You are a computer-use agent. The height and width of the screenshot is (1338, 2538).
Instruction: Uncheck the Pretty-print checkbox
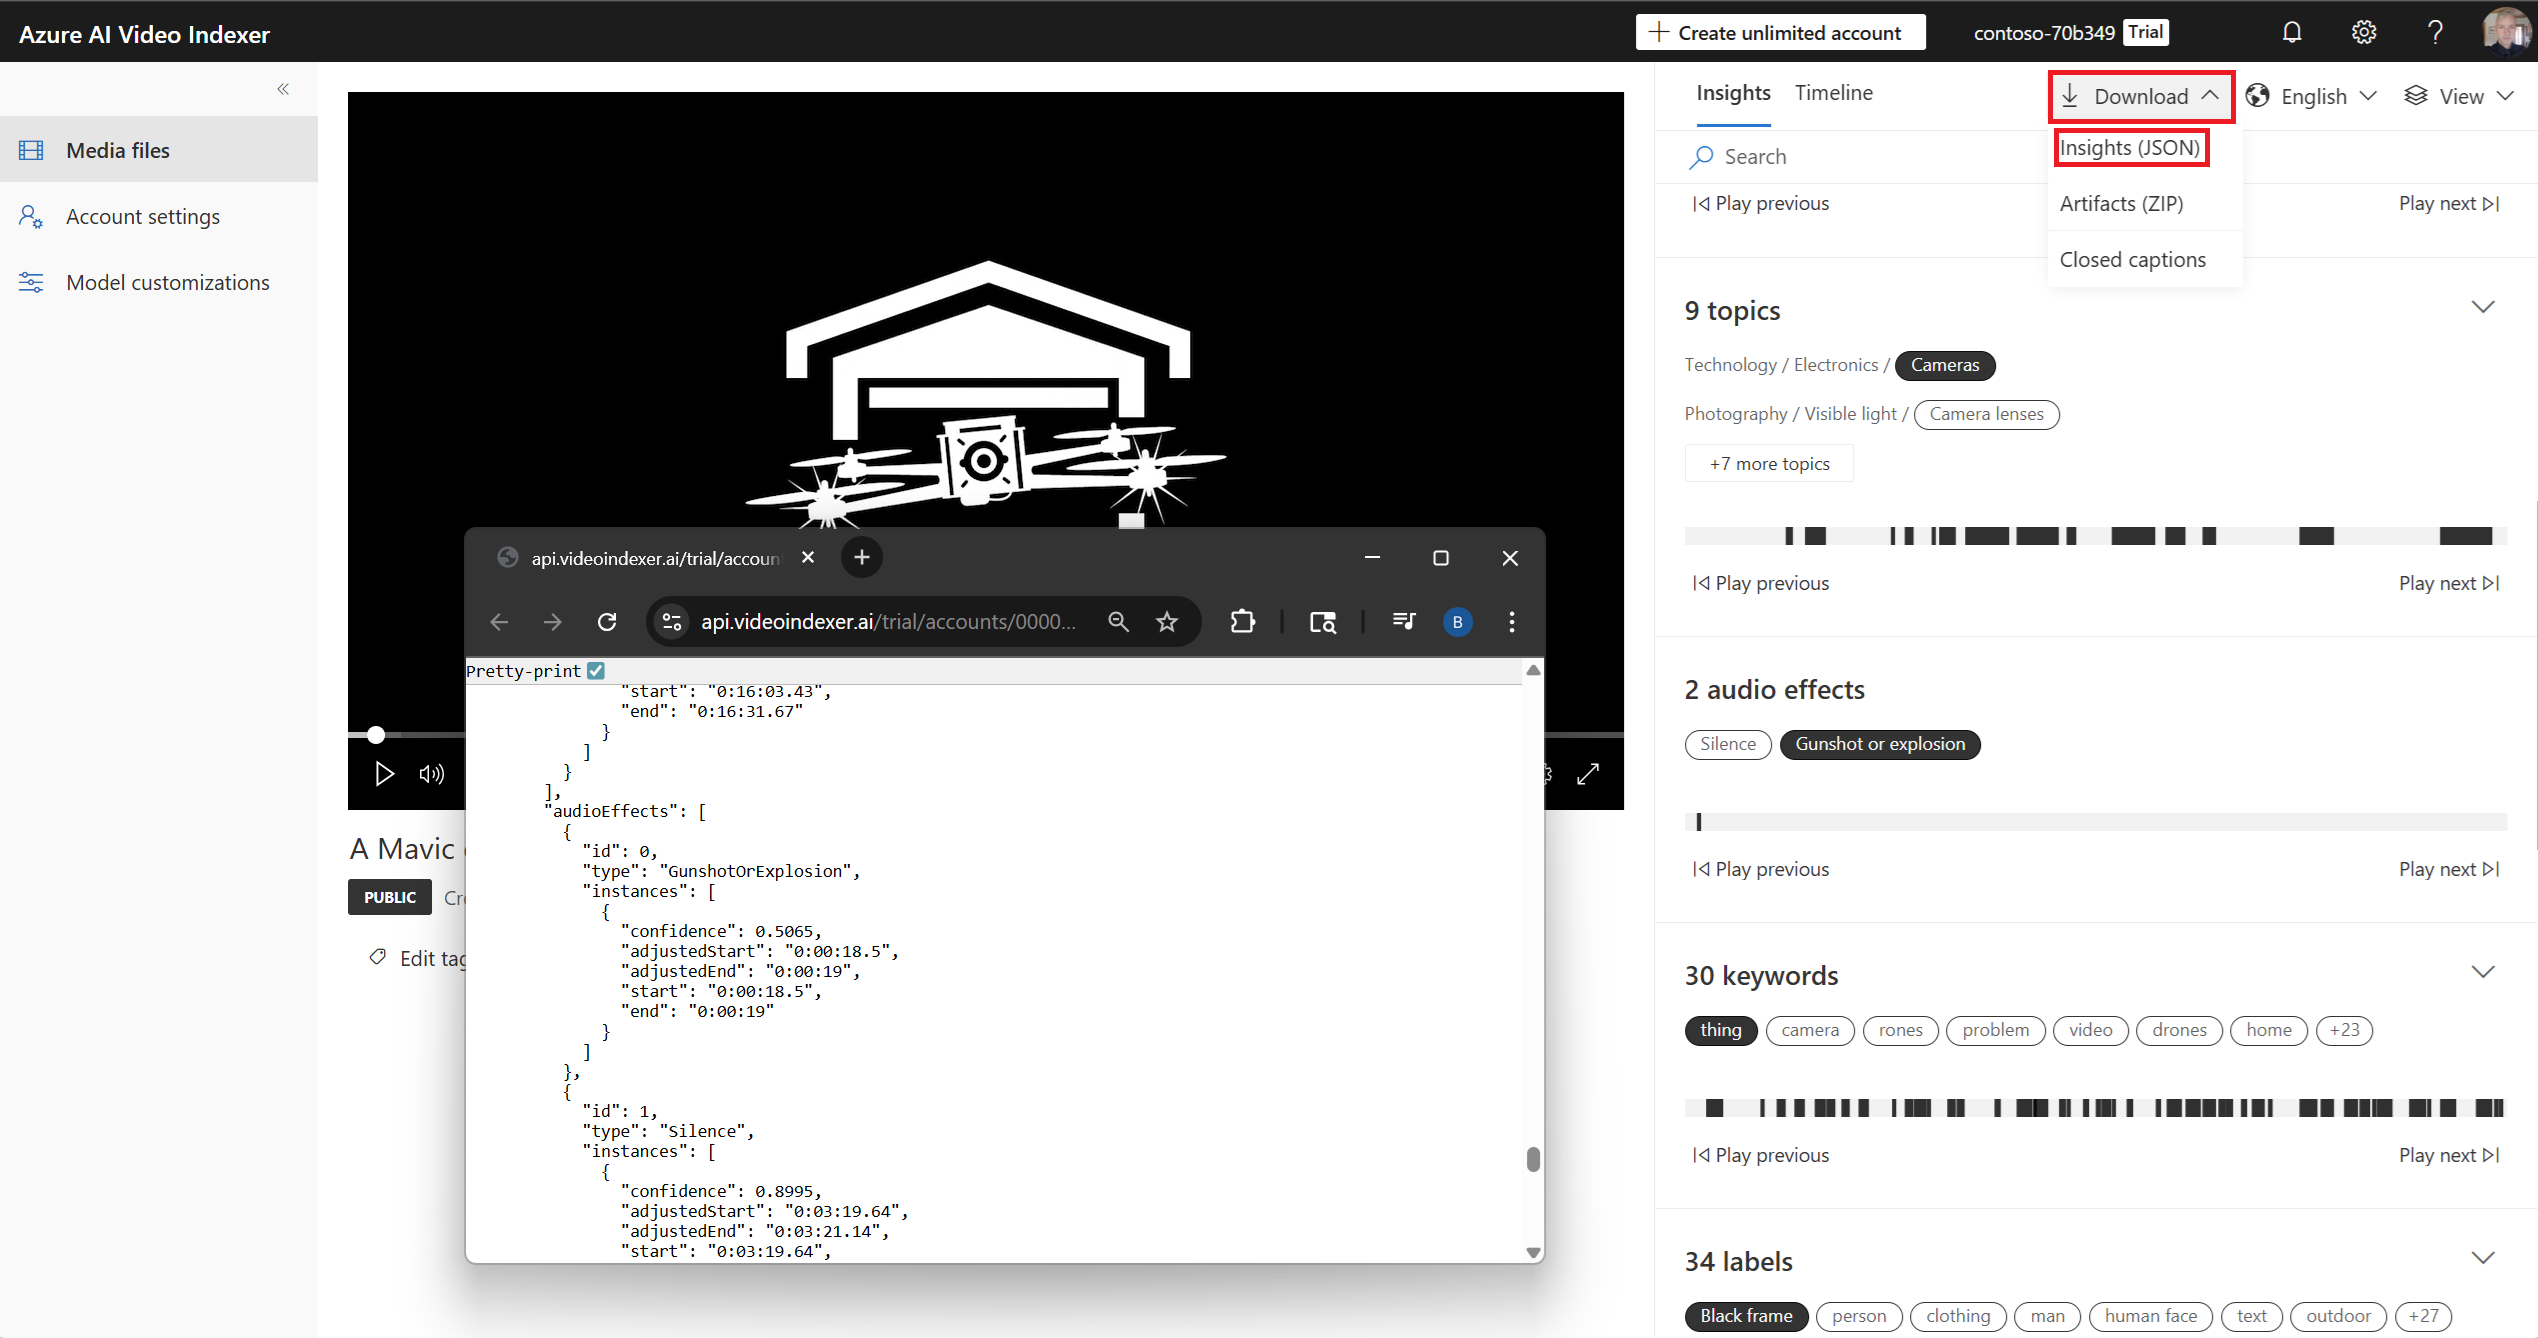point(596,671)
